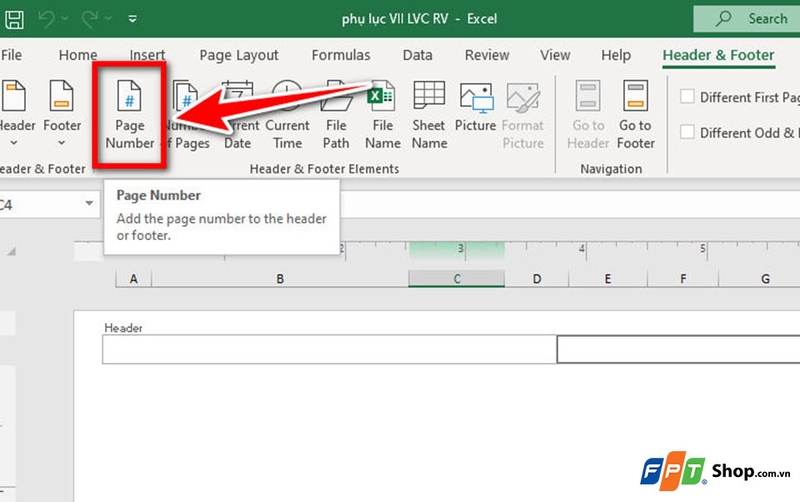The image size is (800, 502).
Task: Insert Page Number element
Action: tap(130, 115)
